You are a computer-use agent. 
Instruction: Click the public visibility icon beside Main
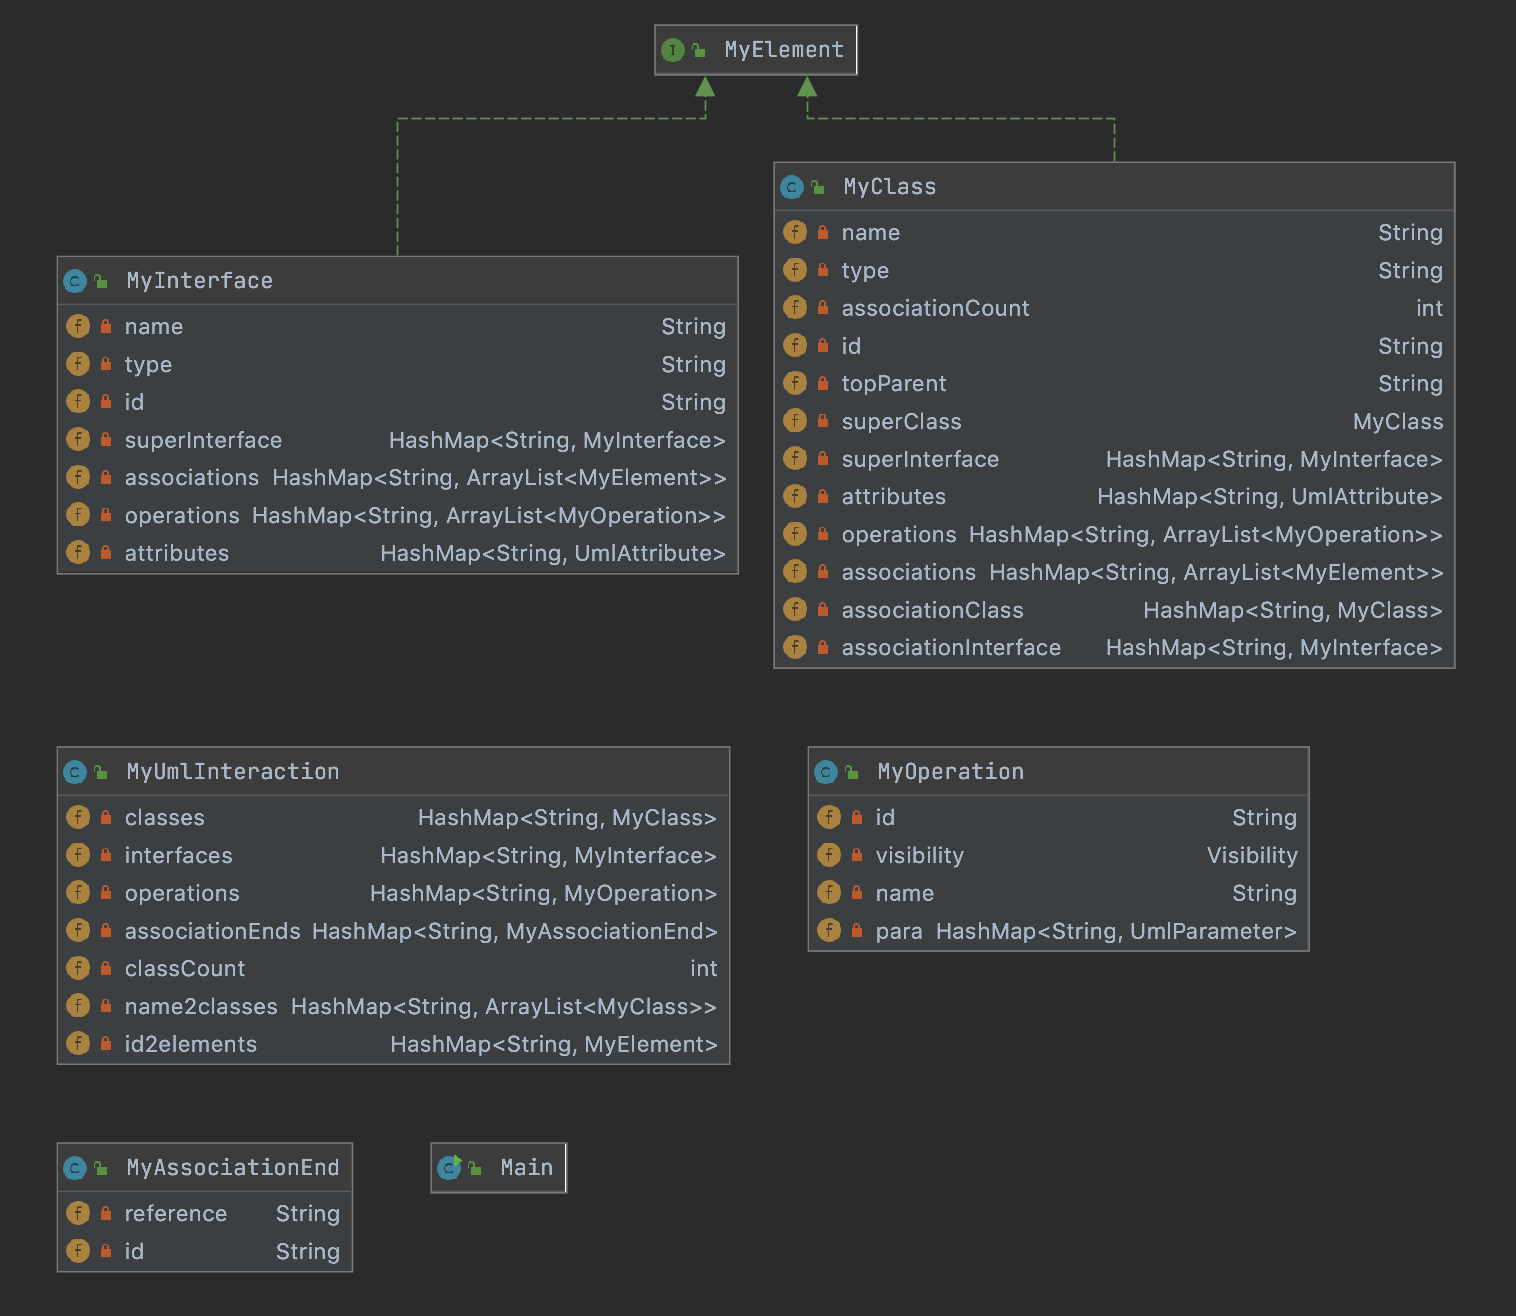pos(475,1168)
